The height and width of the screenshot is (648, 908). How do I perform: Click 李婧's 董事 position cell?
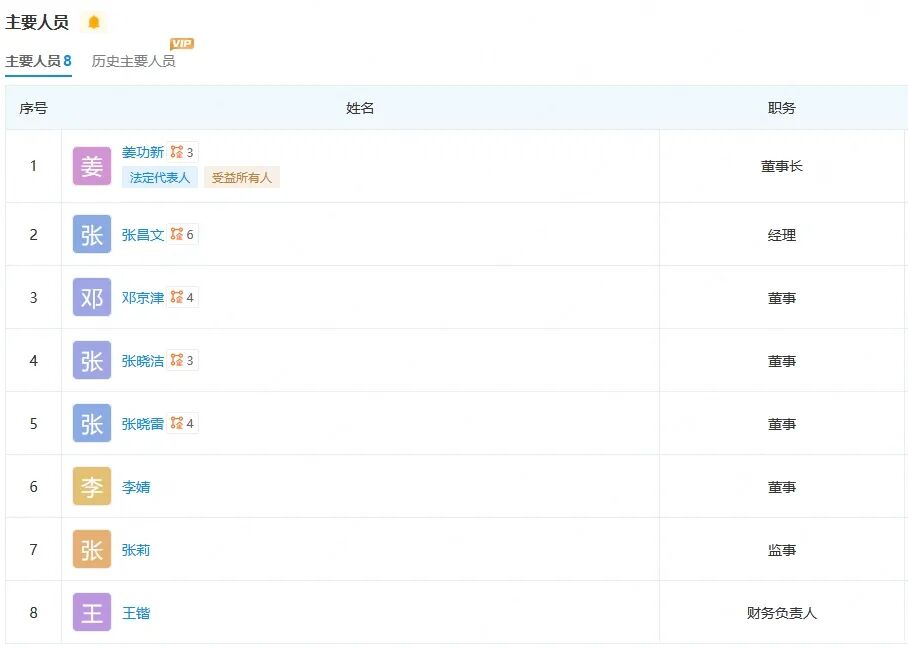pyautogui.click(x=782, y=488)
